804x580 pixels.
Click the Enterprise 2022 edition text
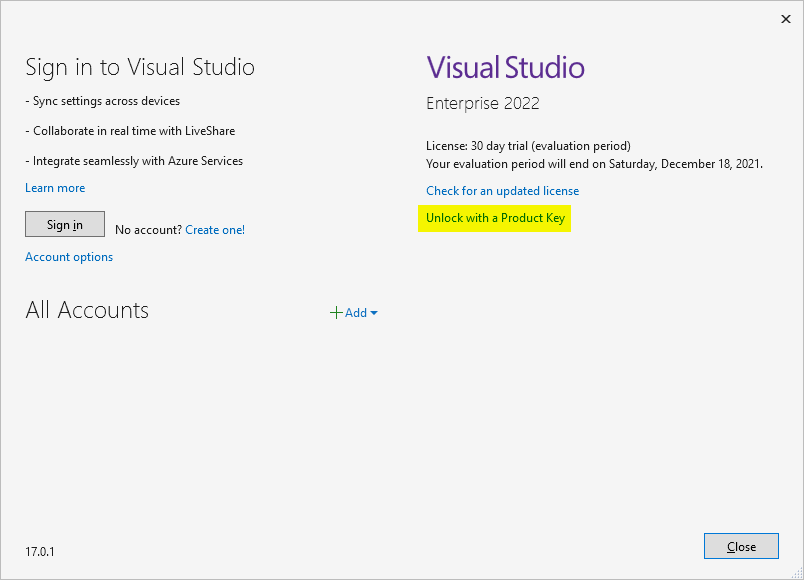pos(483,104)
